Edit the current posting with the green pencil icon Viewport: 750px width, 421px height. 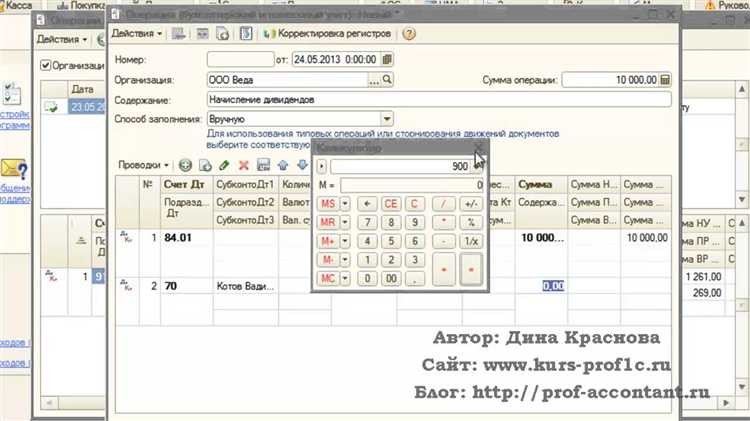224,165
